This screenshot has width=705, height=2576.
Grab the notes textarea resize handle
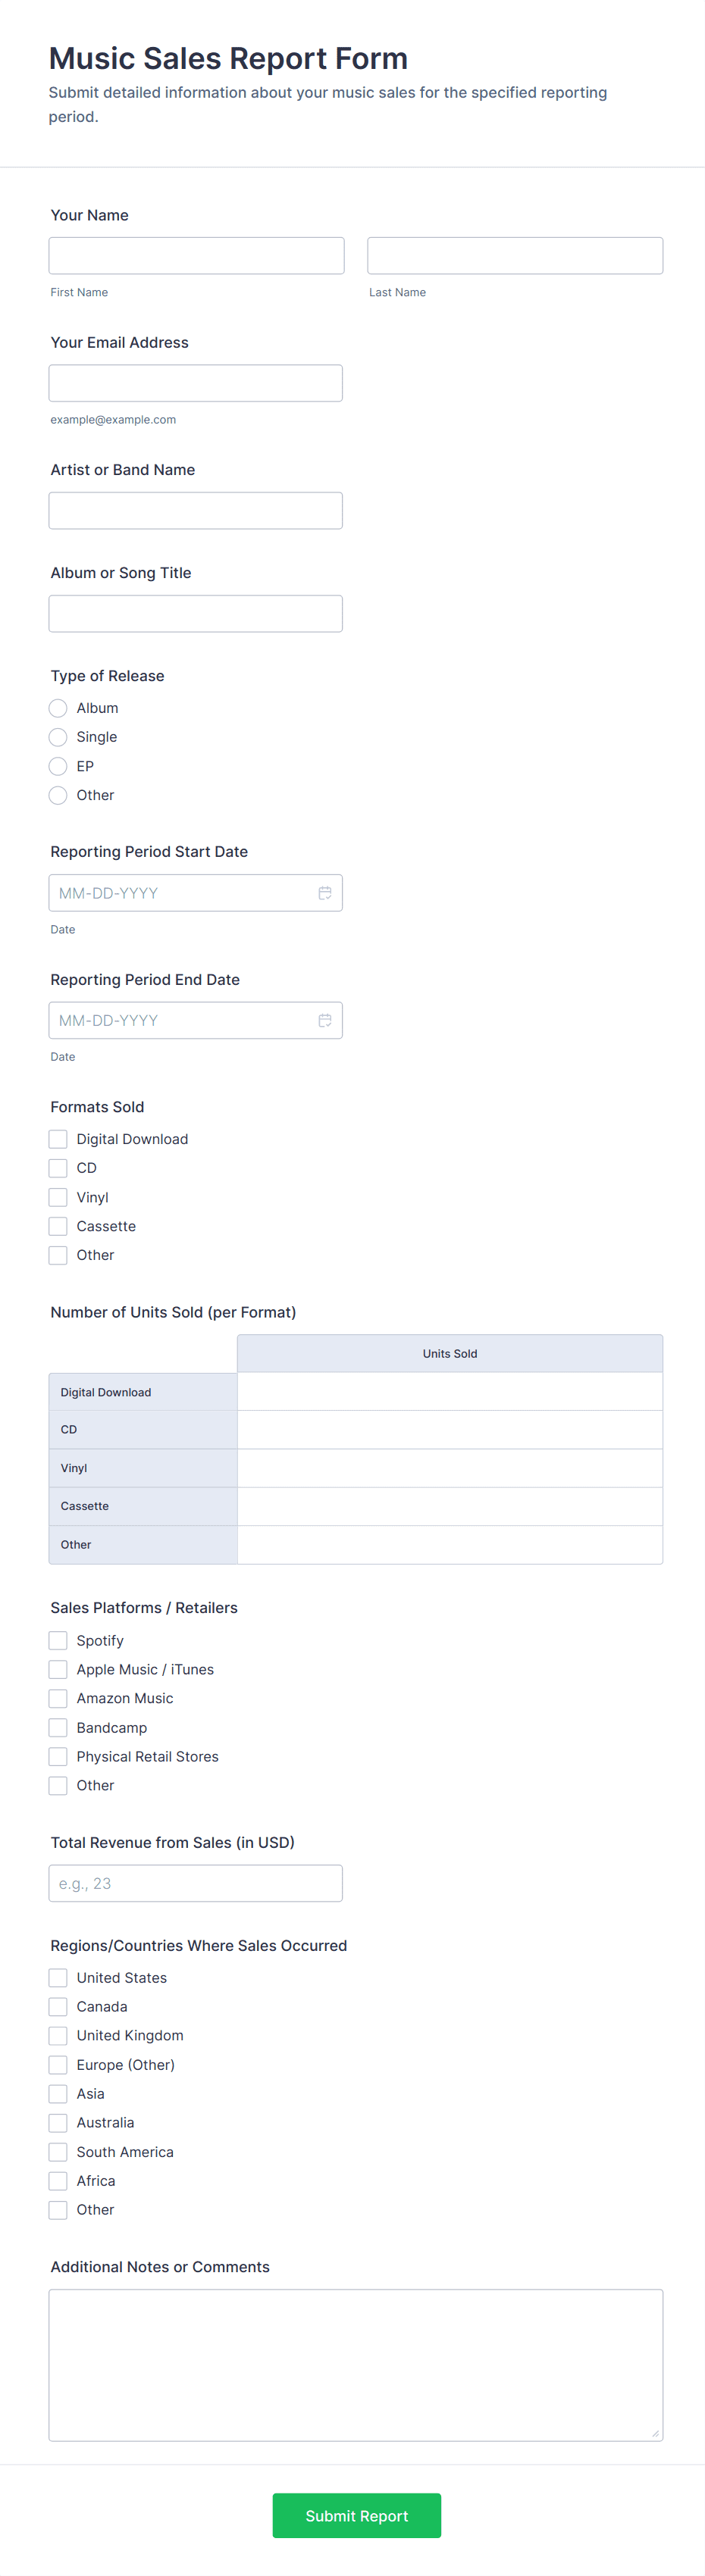pos(655,2433)
